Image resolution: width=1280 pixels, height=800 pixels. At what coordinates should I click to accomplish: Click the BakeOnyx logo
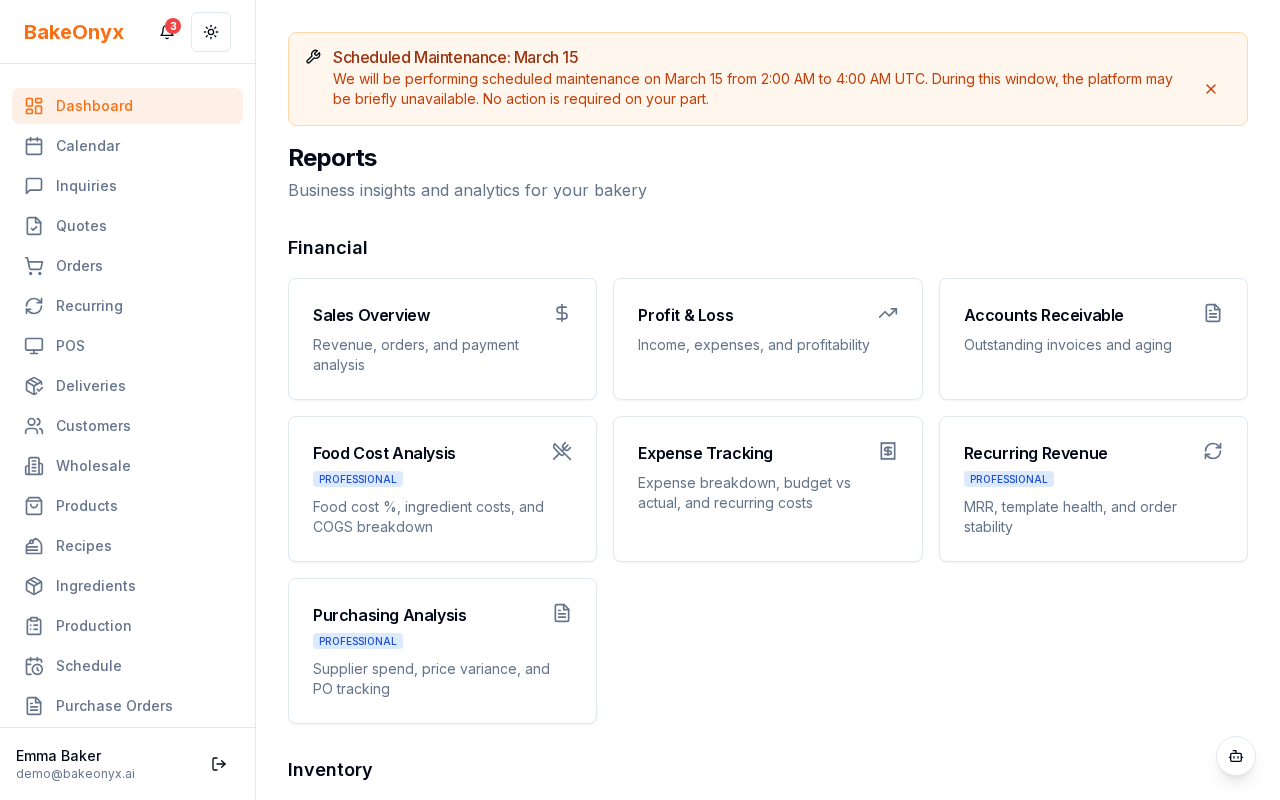tap(74, 32)
